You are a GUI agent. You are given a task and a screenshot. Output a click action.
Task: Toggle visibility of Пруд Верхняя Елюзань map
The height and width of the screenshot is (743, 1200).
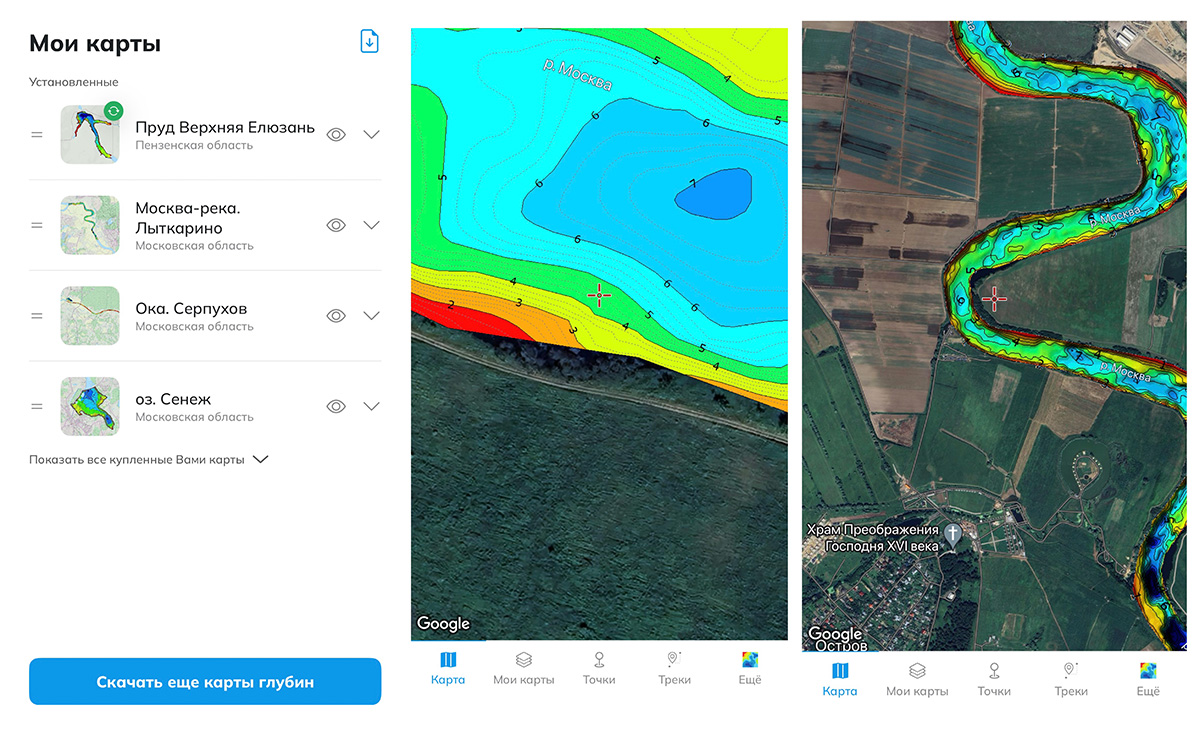click(336, 134)
